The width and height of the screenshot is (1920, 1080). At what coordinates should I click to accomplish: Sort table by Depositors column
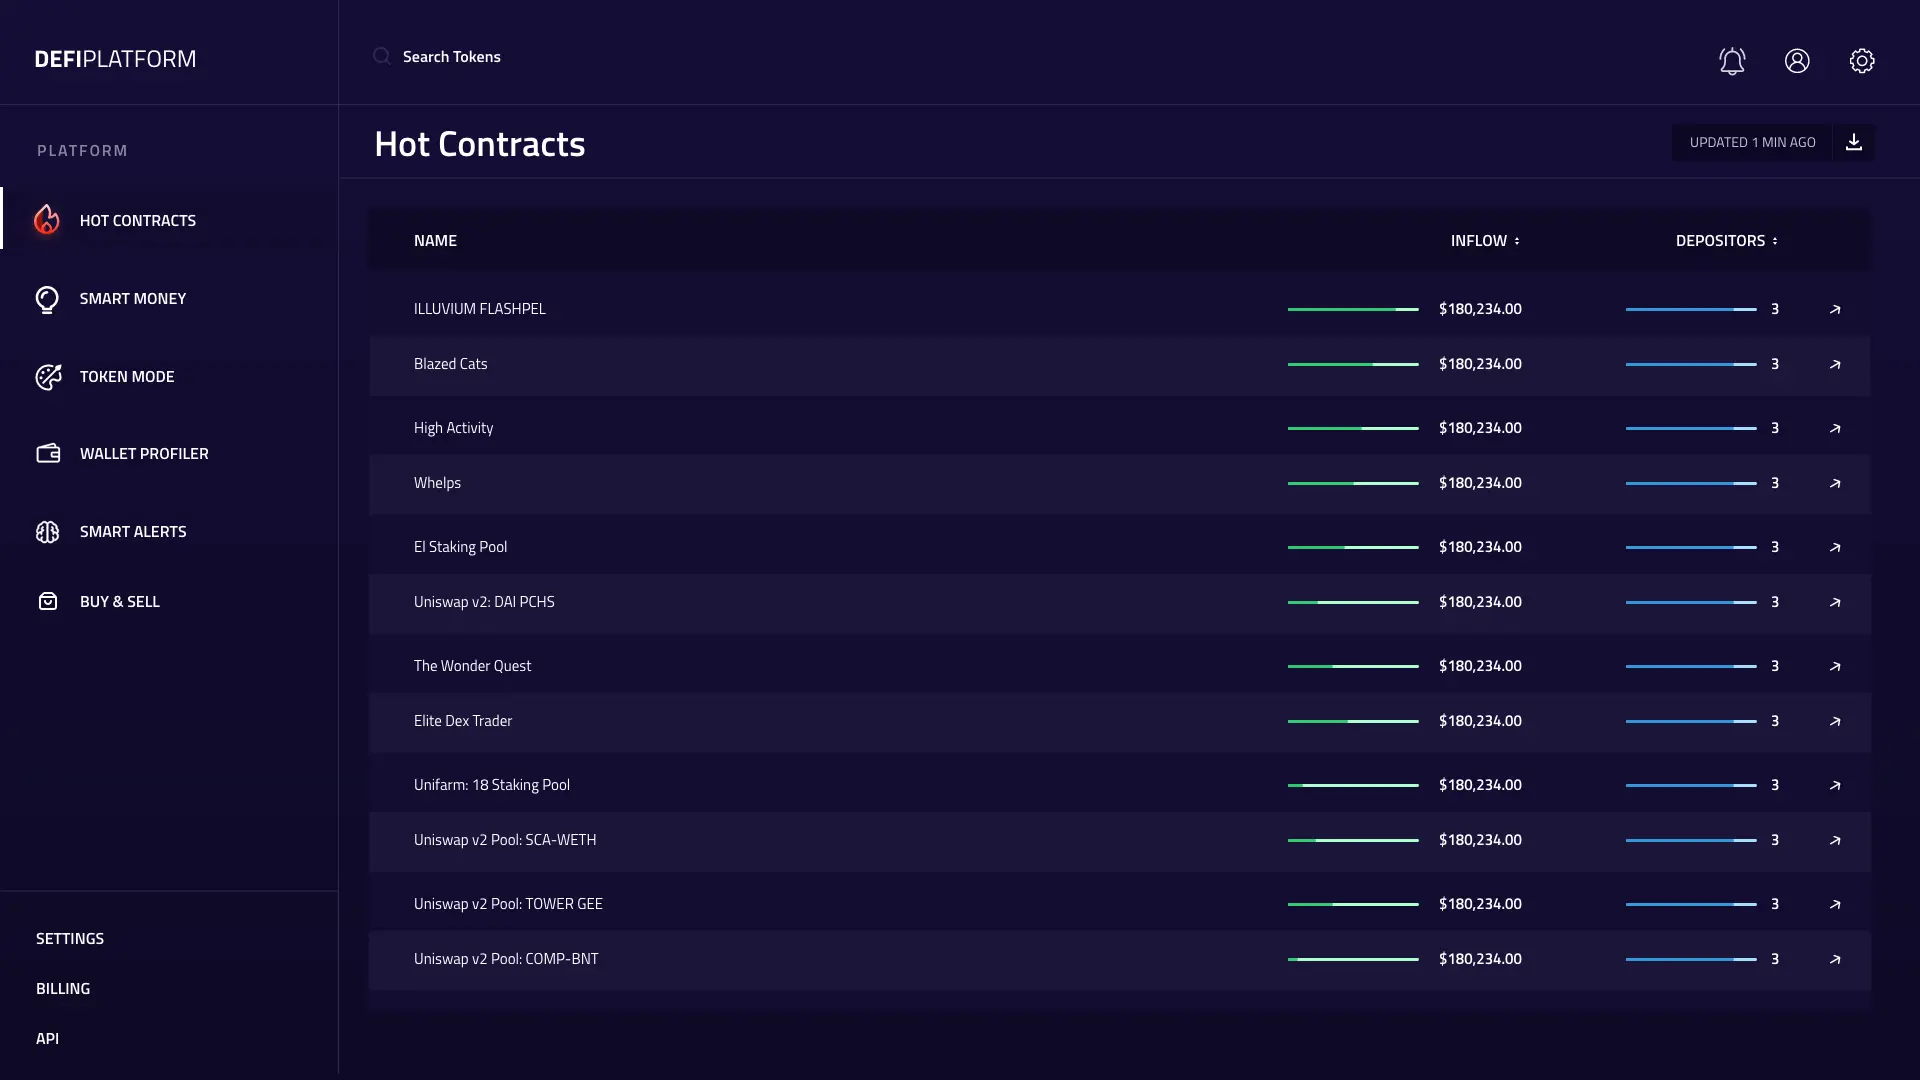point(1726,241)
